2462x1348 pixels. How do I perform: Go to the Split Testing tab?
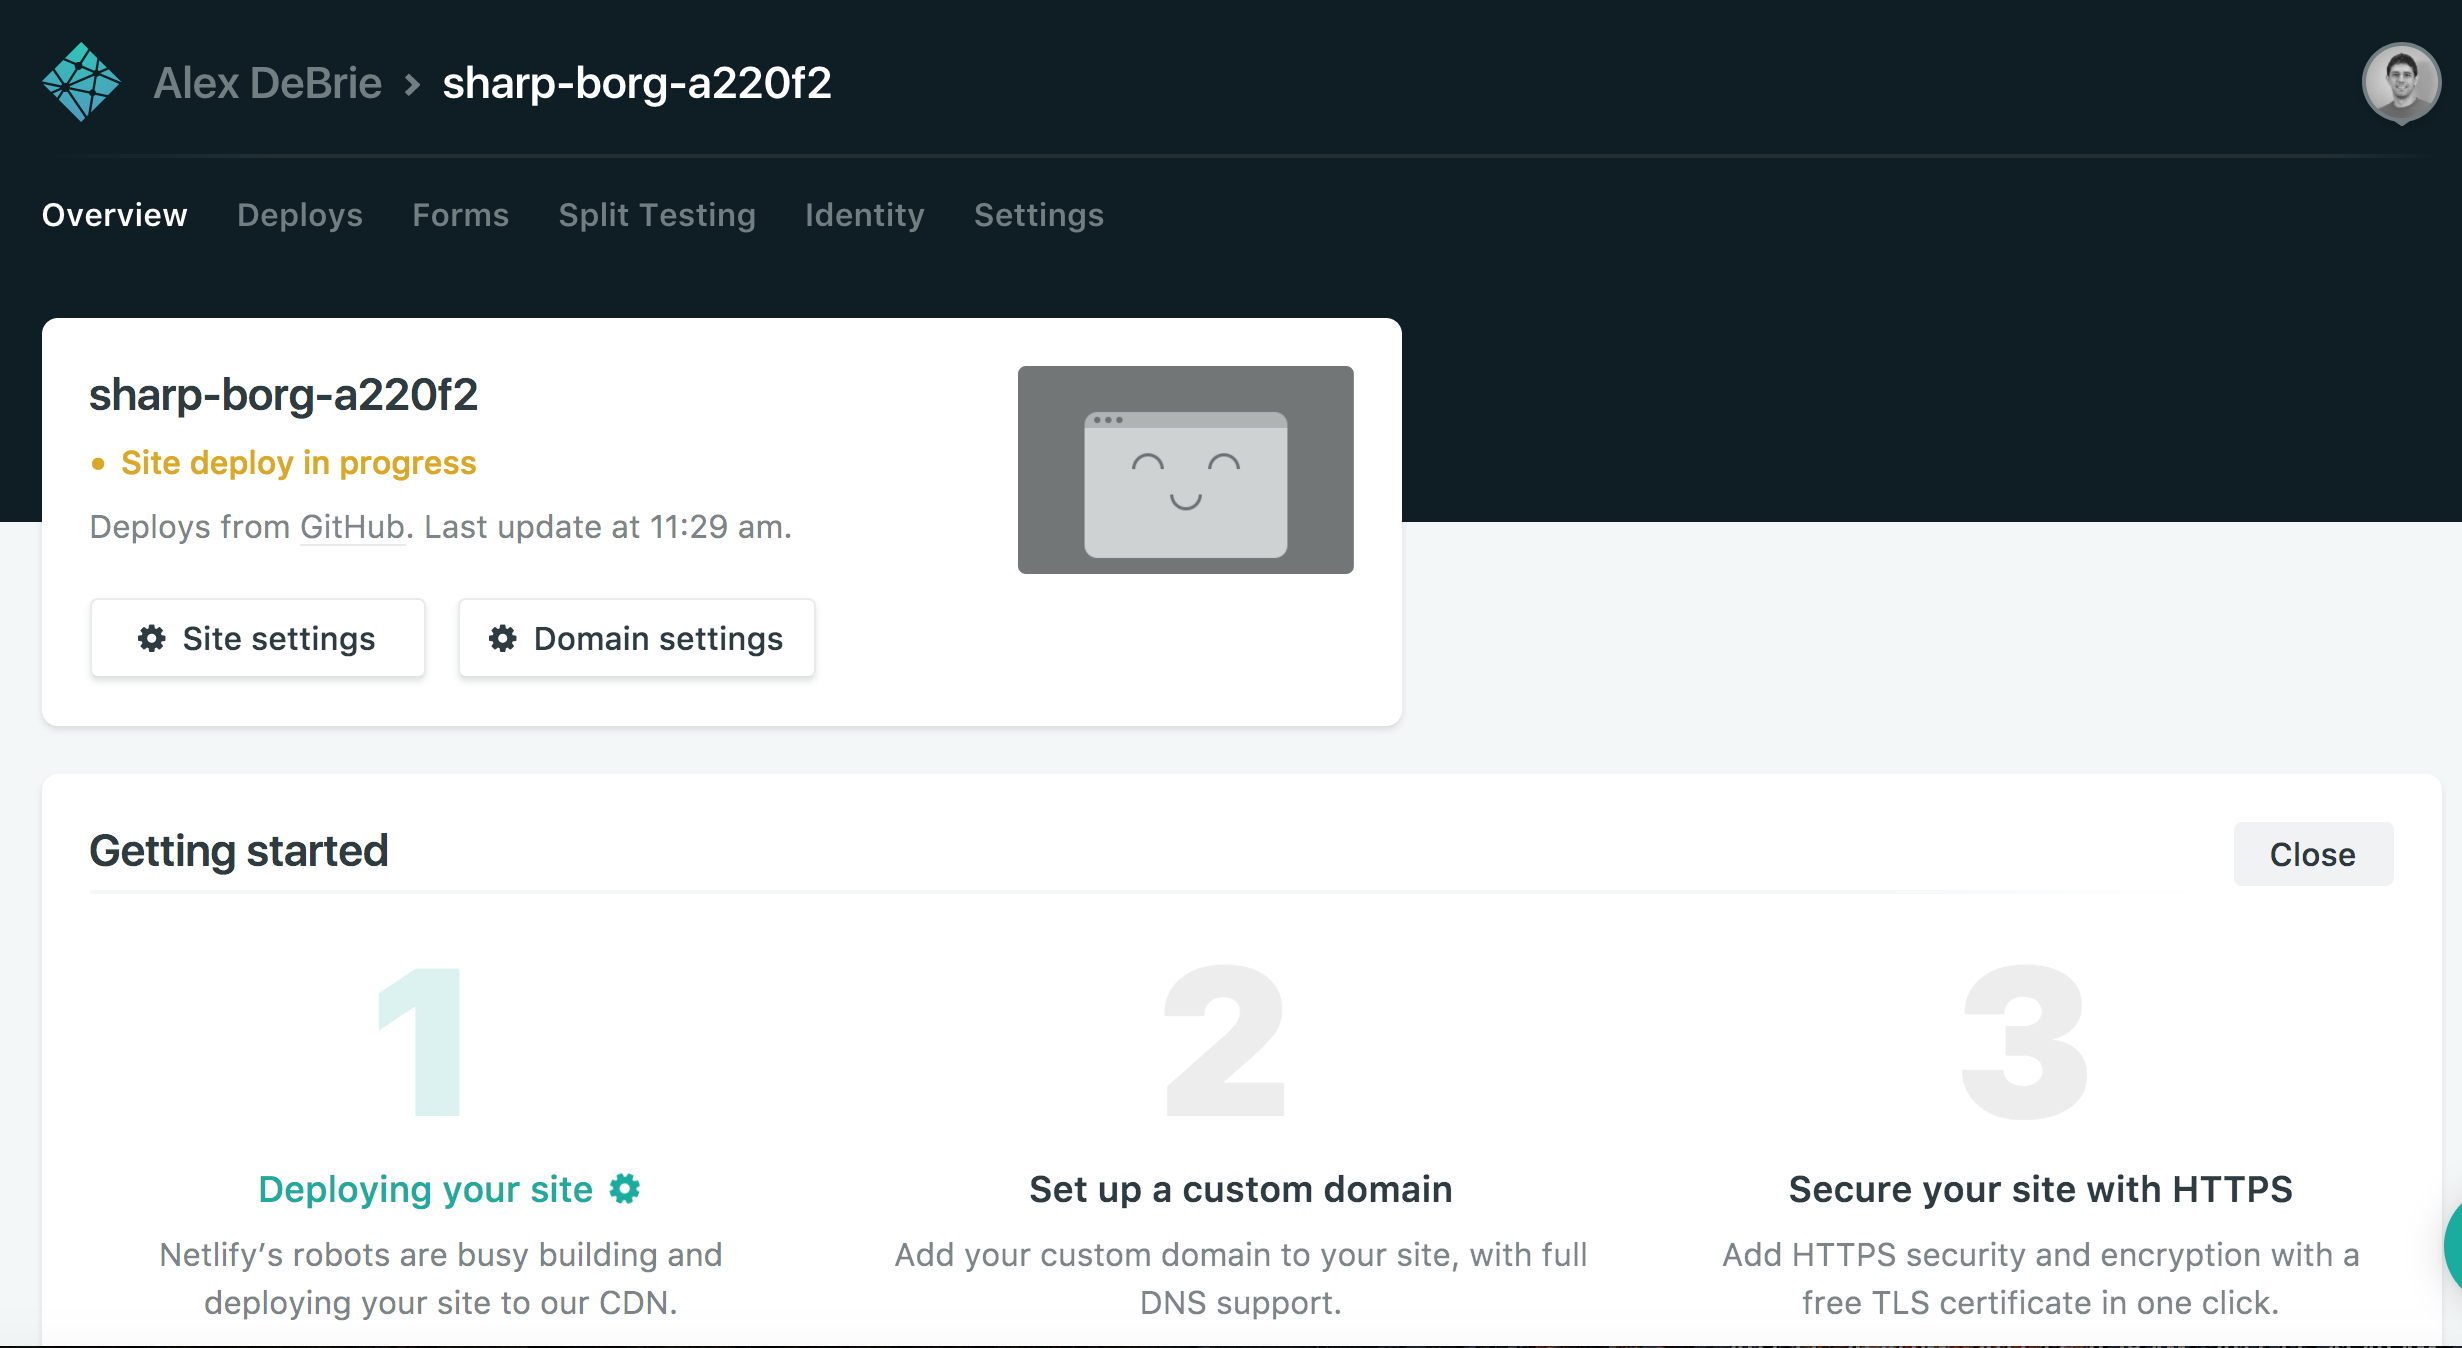[656, 215]
